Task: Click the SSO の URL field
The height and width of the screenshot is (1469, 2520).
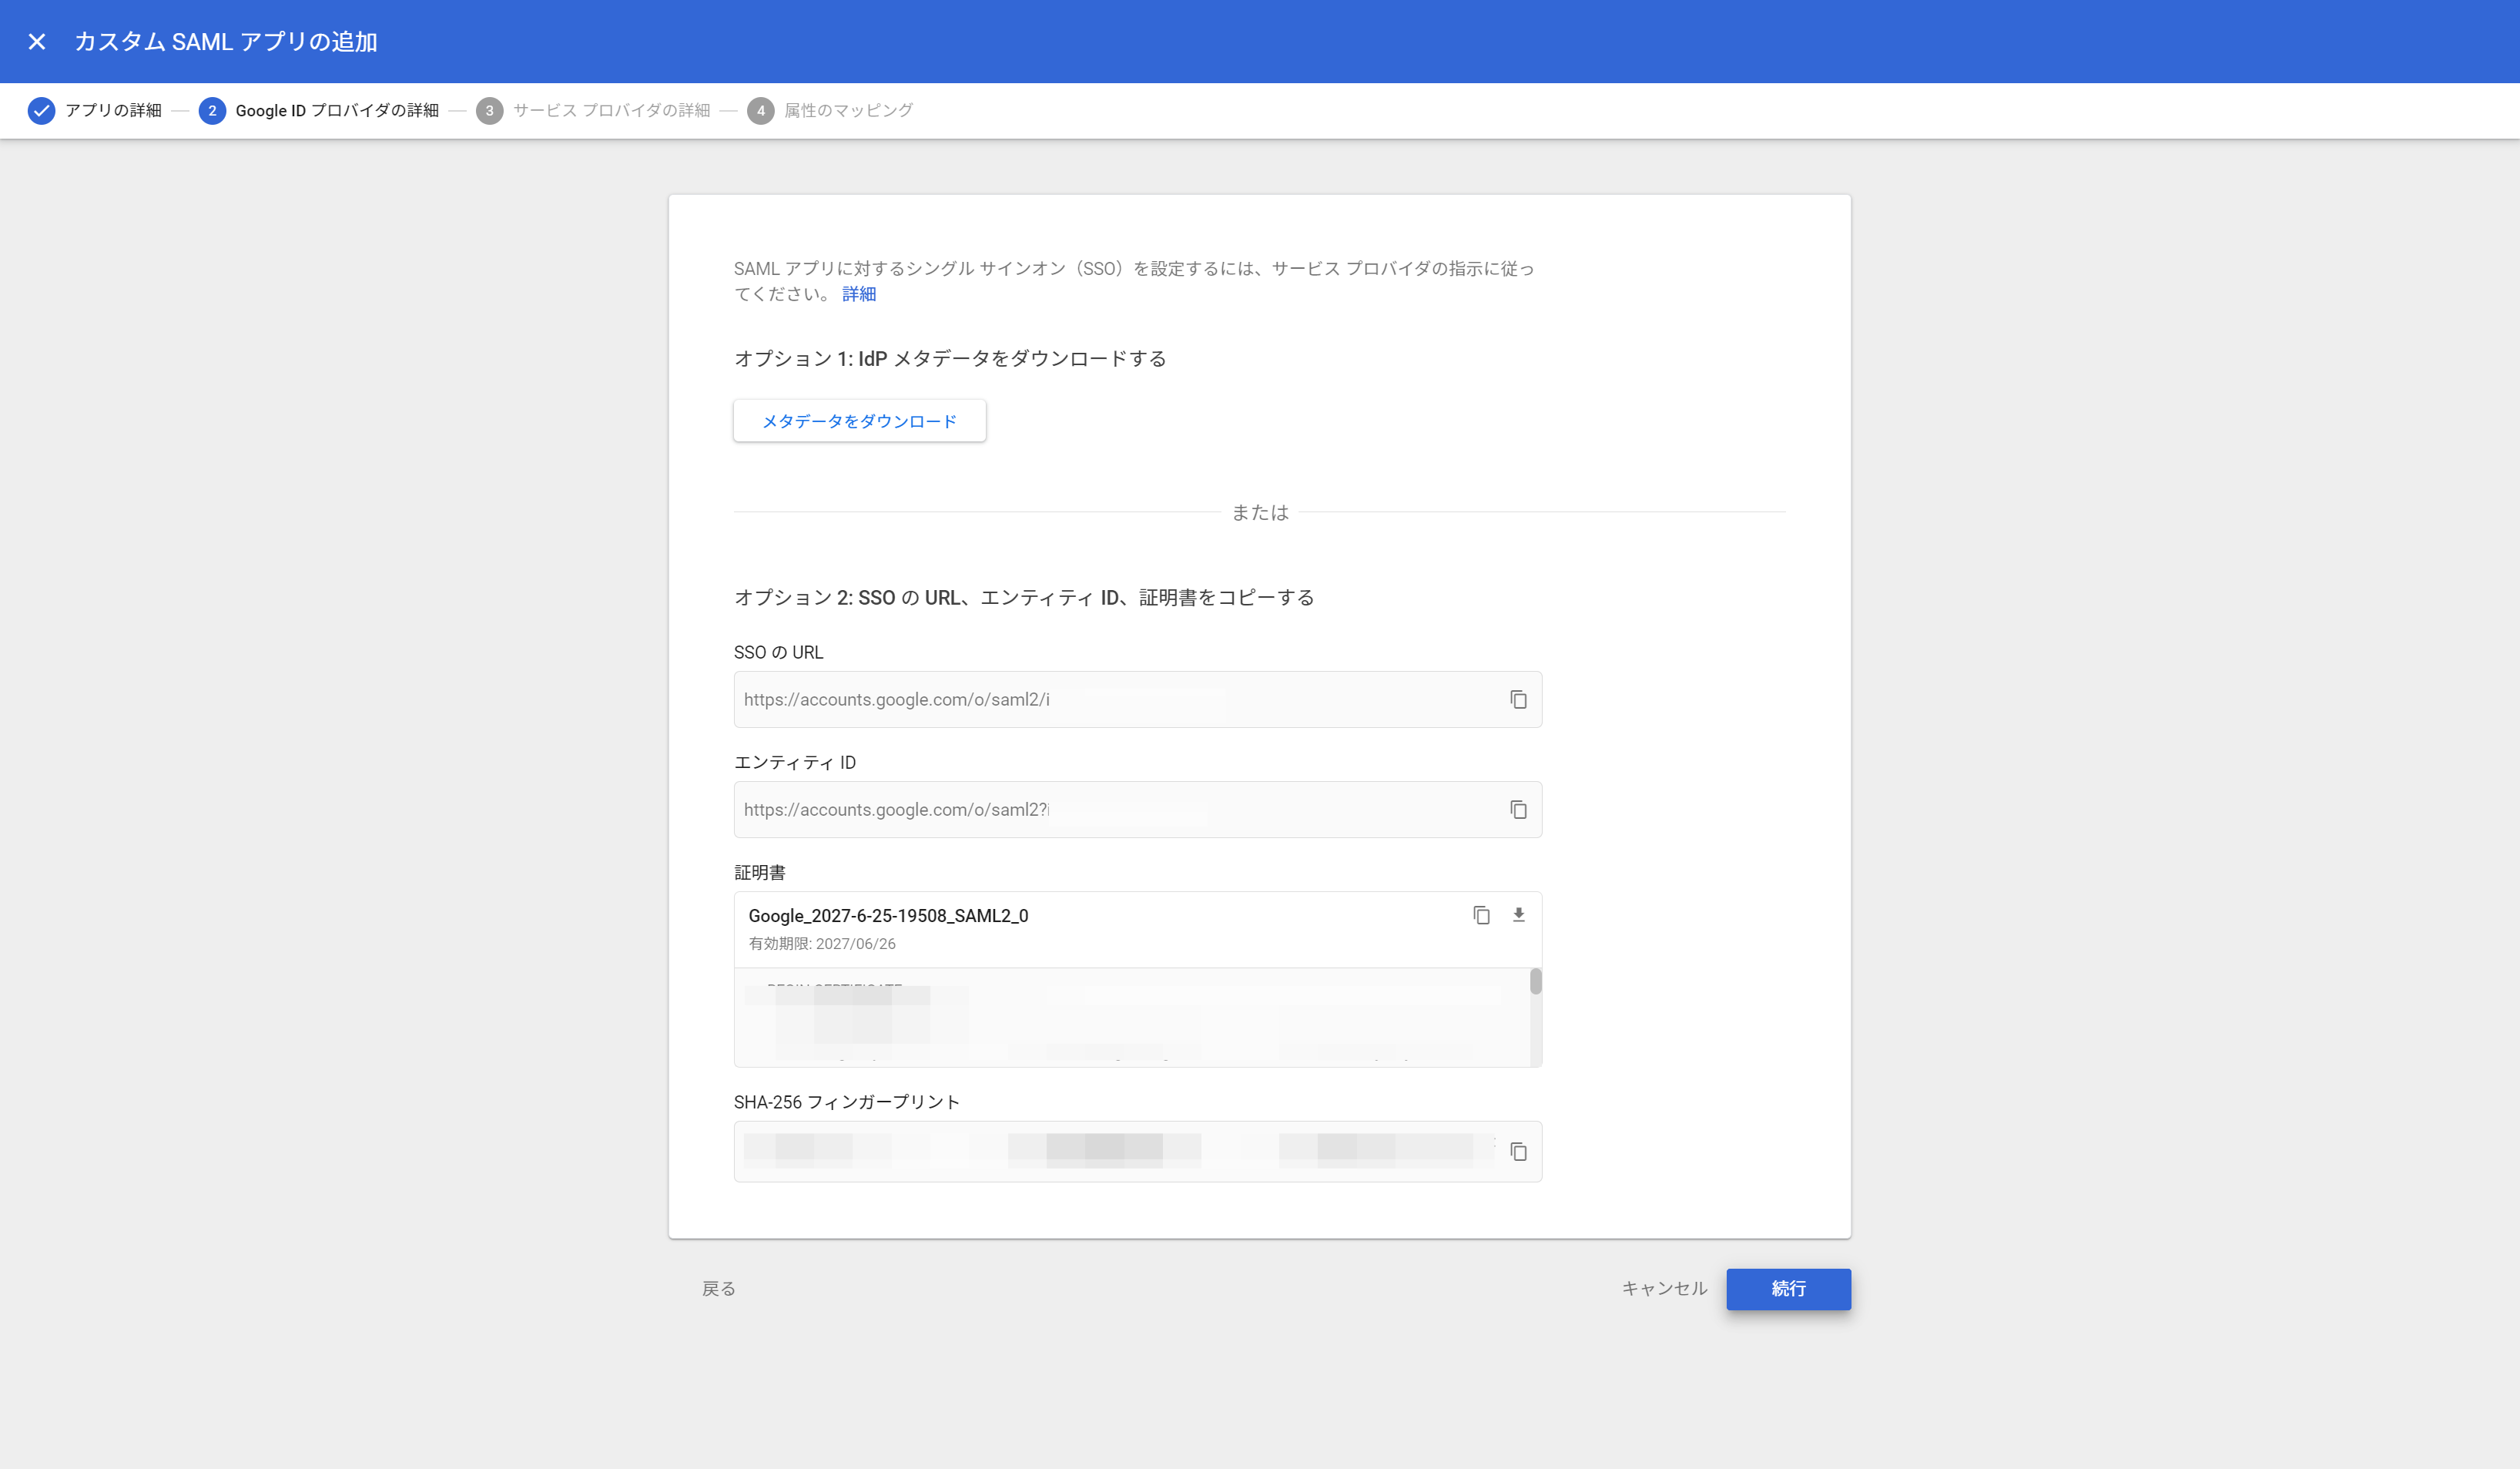Action: pos(1137,699)
